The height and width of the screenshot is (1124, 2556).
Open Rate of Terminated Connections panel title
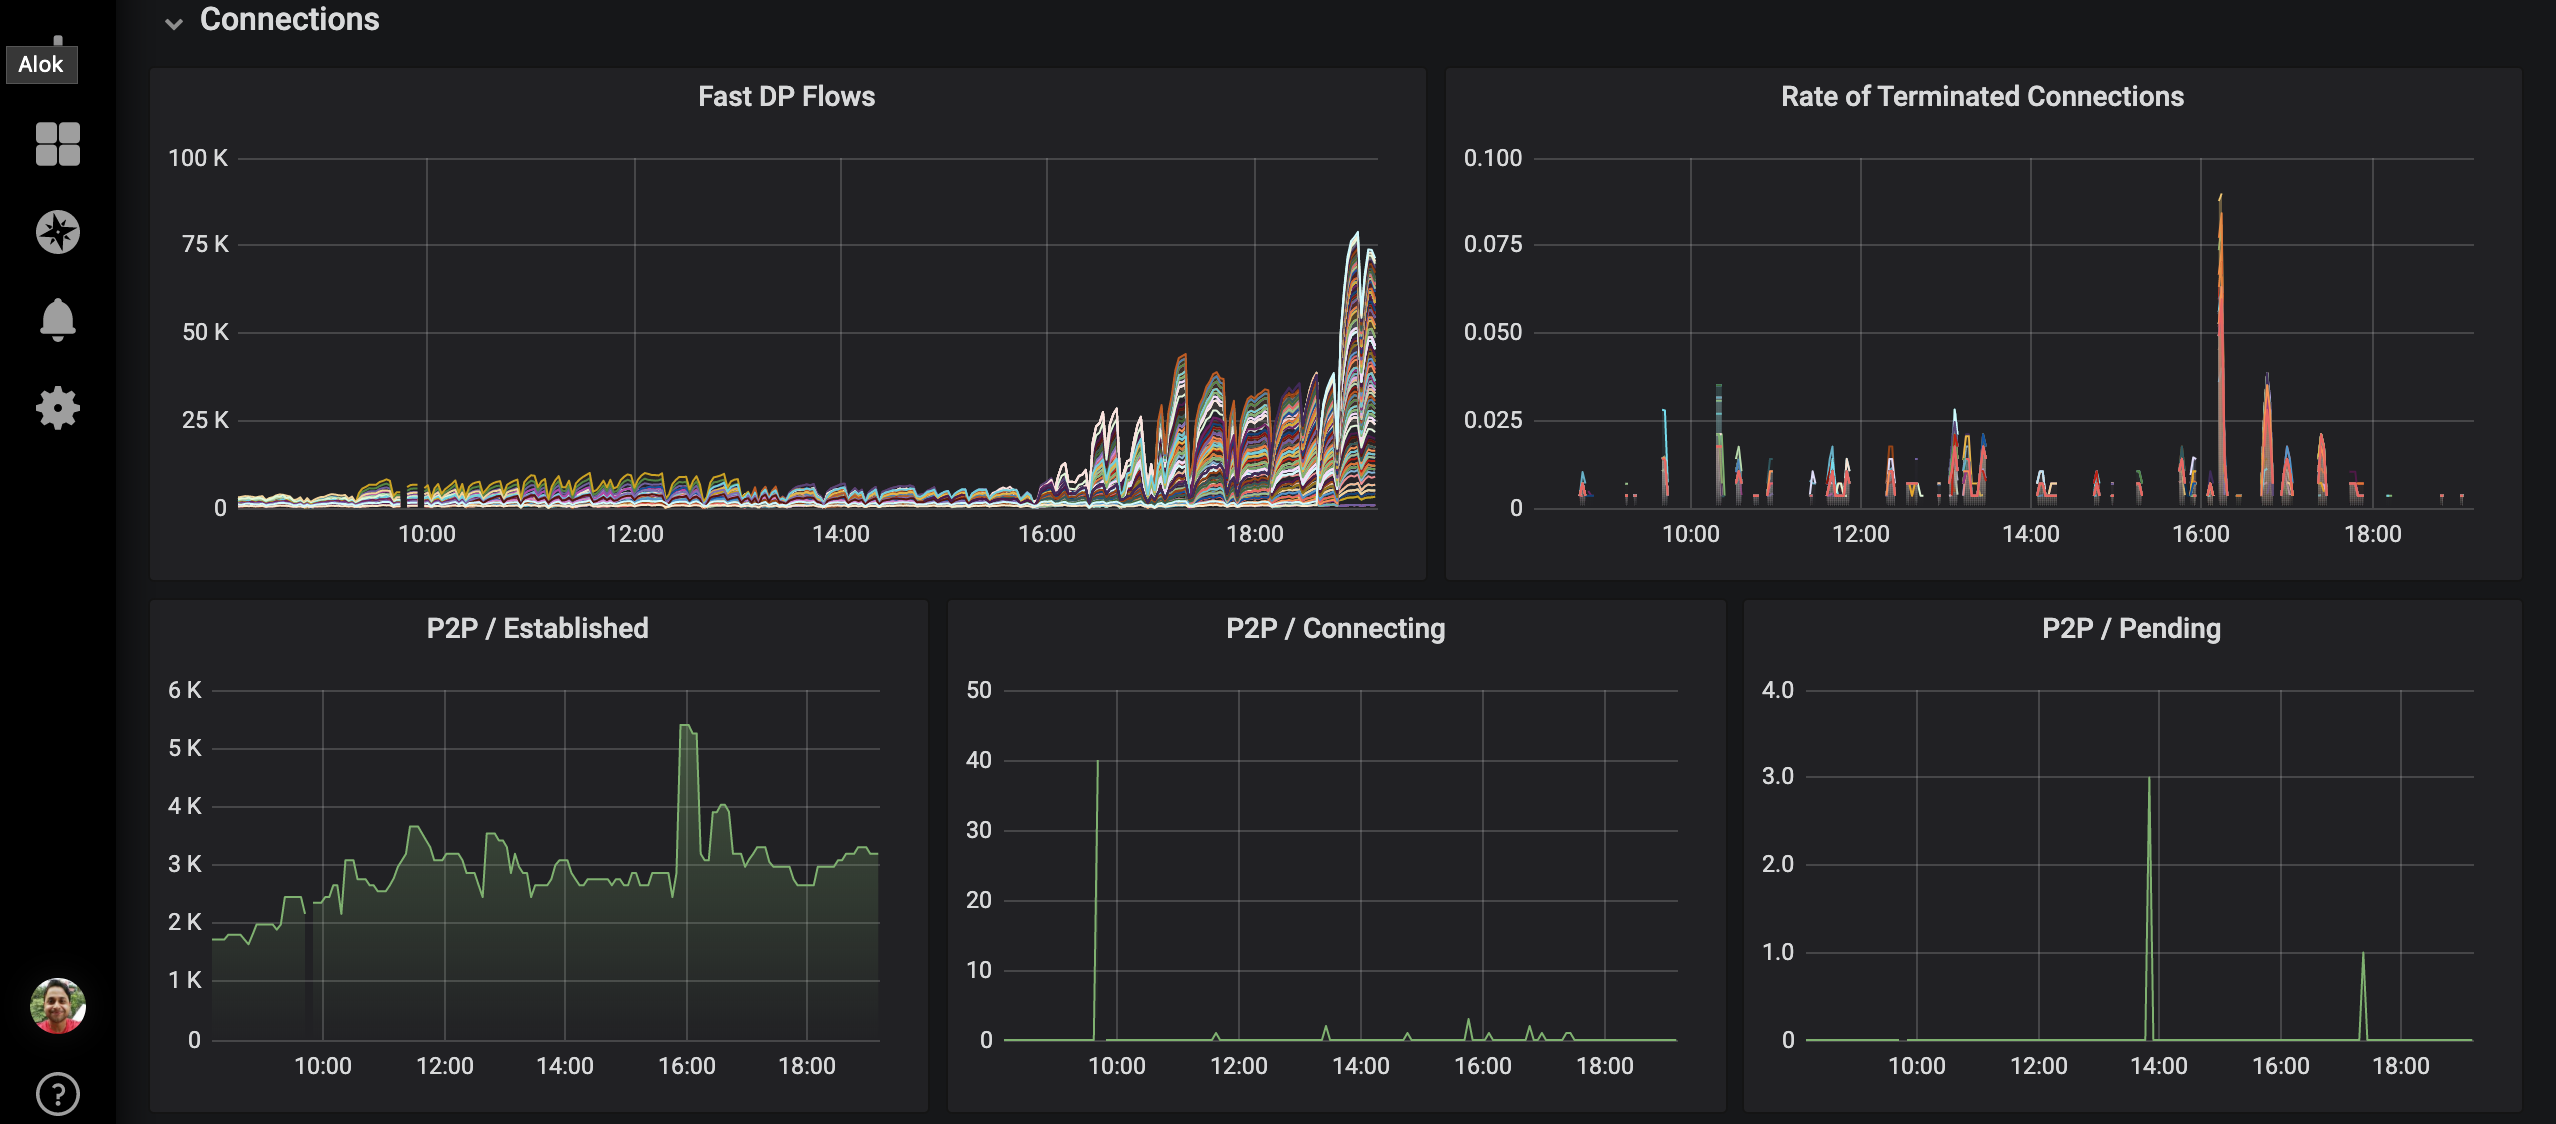(x=1982, y=97)
